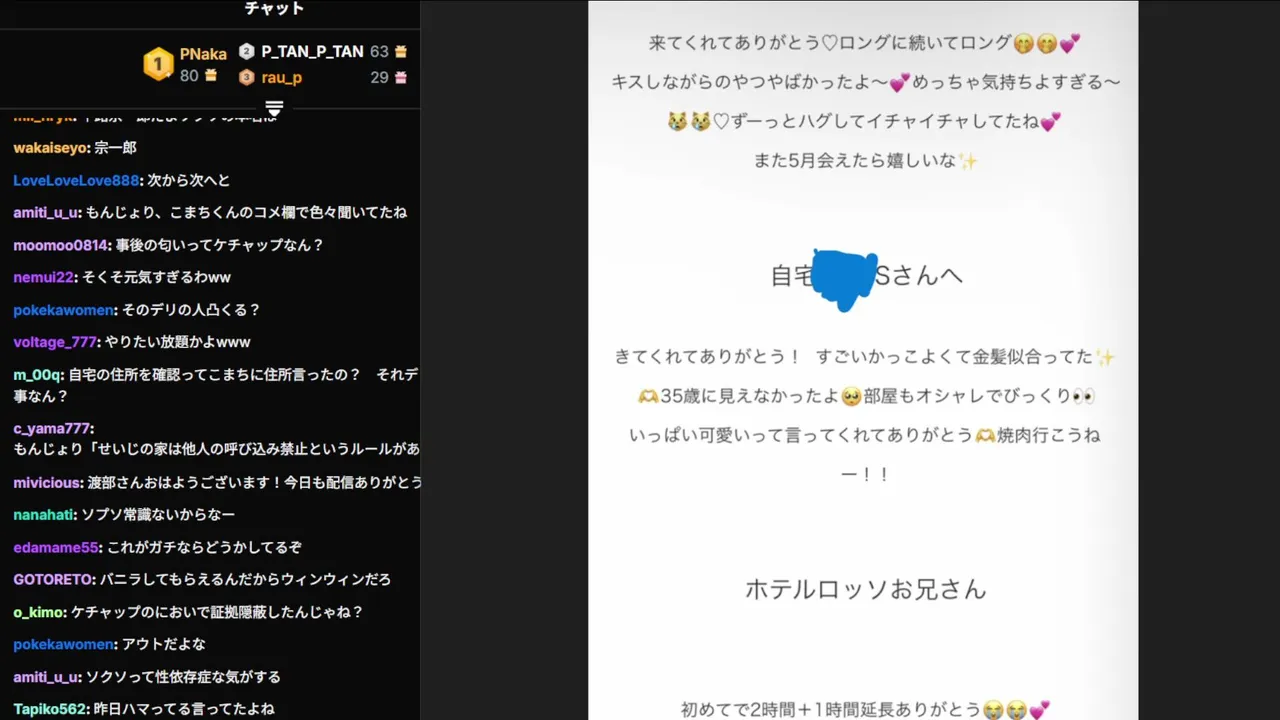This screenshot has height=720, width=1280.
Task: Click the gift icon beside PNaka's 80
Action: [x=211, y=75]
